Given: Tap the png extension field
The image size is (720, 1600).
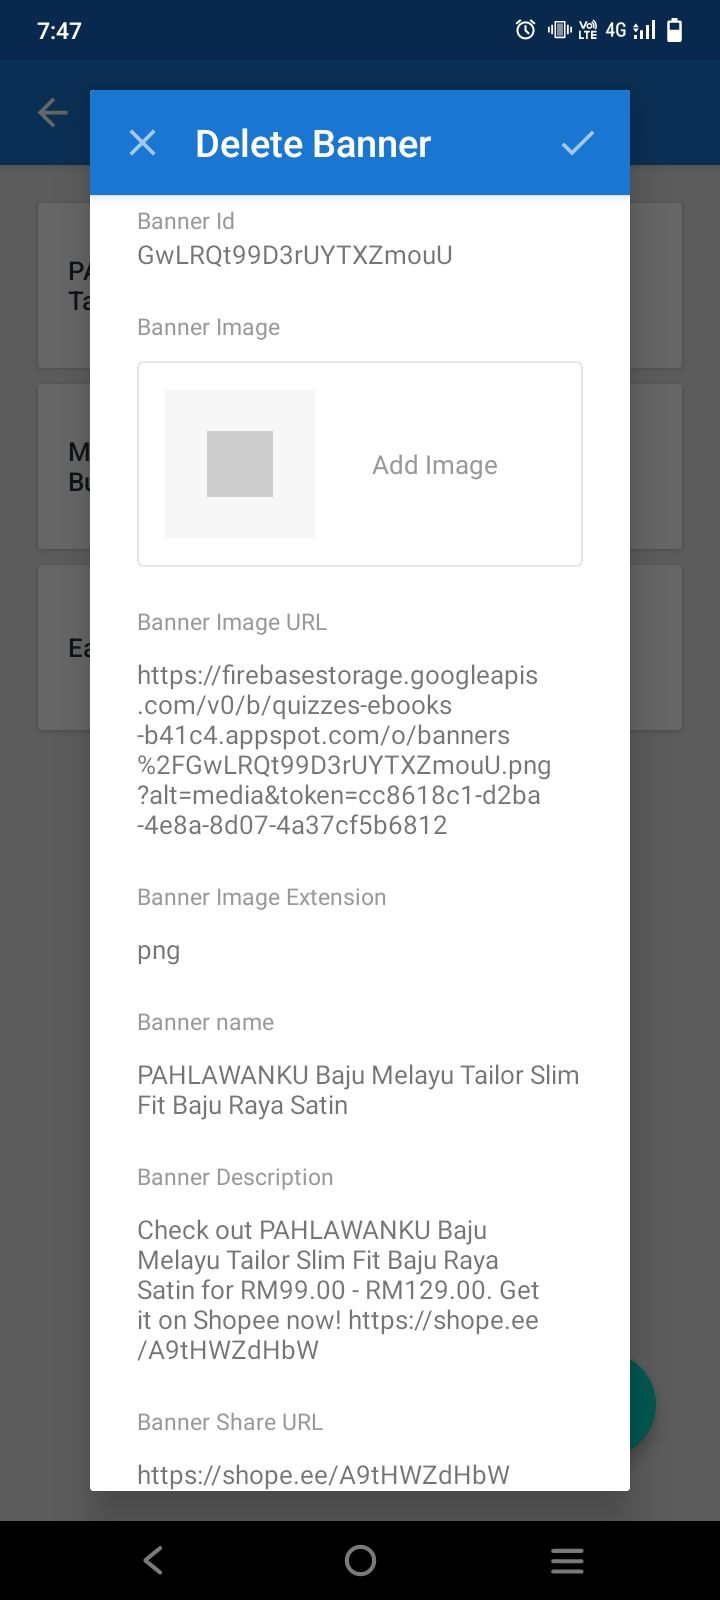Looking at the screenshot, I should tap(159, 951).
